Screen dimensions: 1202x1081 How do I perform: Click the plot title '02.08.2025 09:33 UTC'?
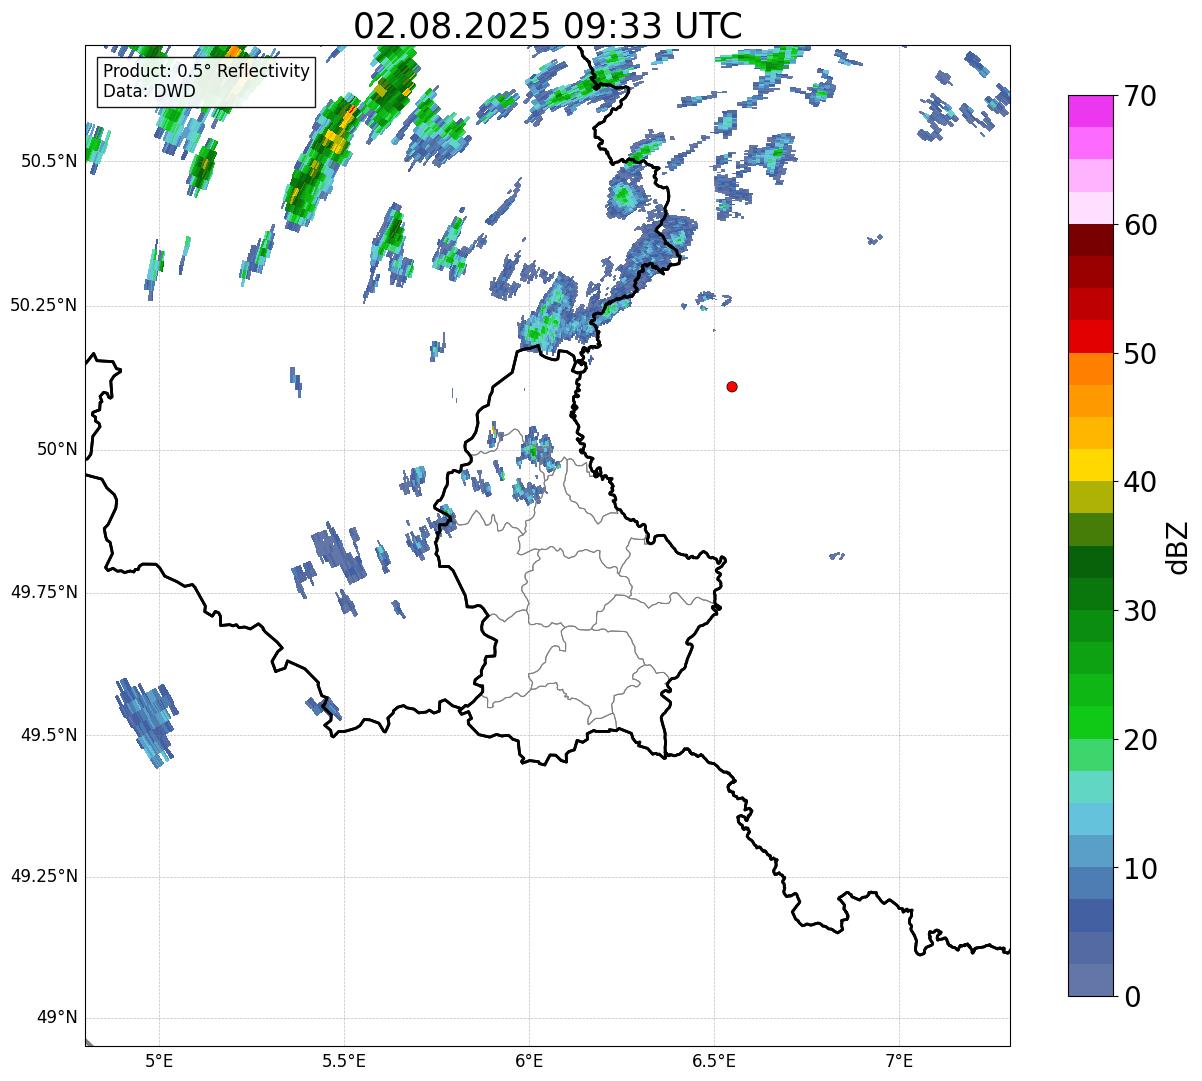click(548, 25)
